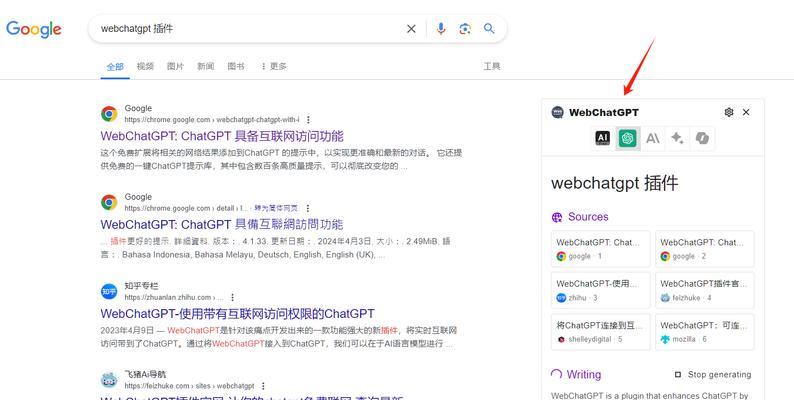Image resolution: width=794 pixels, height=400 pixels.
Task: Click 转为简体网页 link
Action: (x=276, y=209)
